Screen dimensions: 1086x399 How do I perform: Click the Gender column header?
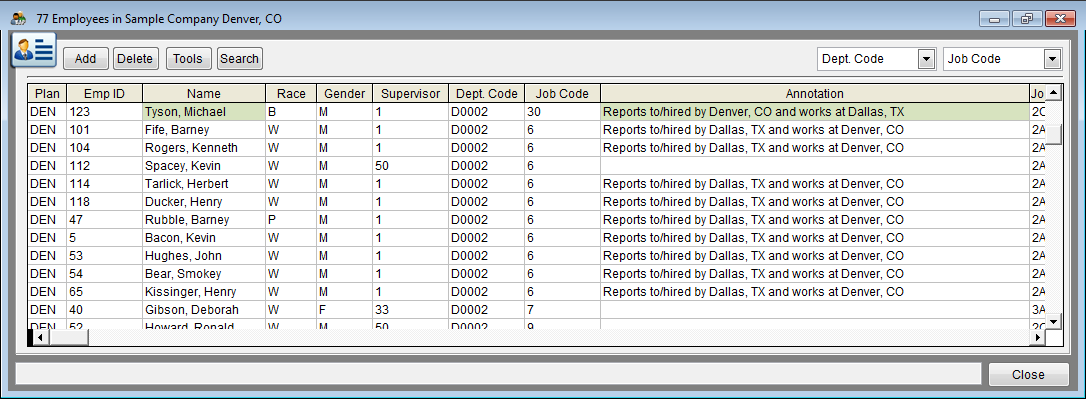344,94
